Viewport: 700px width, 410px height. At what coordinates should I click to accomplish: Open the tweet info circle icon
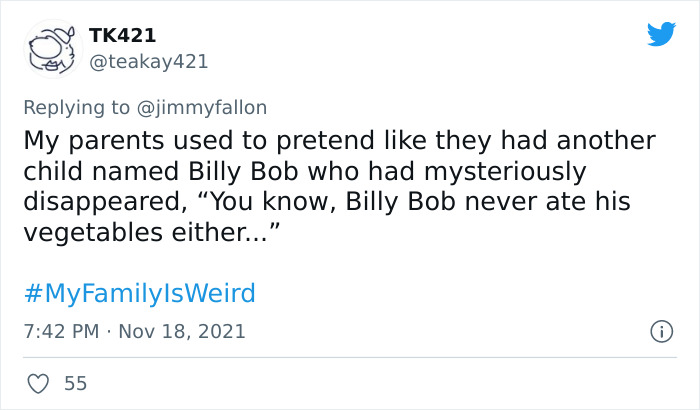click(x=660, y=330)
